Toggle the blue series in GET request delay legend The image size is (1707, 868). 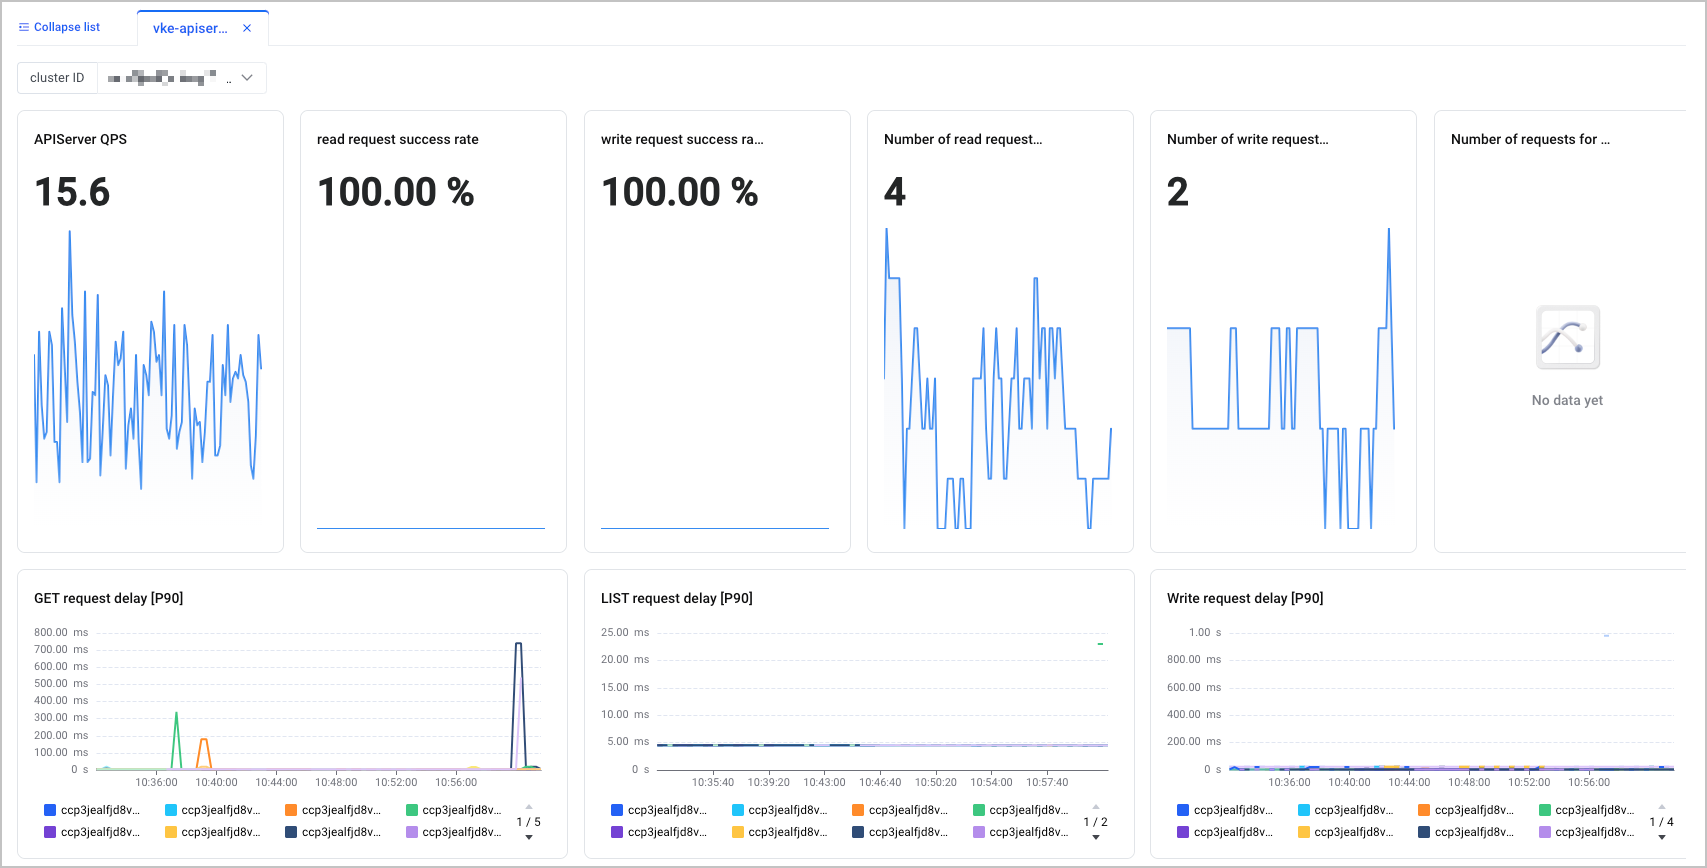pyautogui.click(x=92, y=810)
